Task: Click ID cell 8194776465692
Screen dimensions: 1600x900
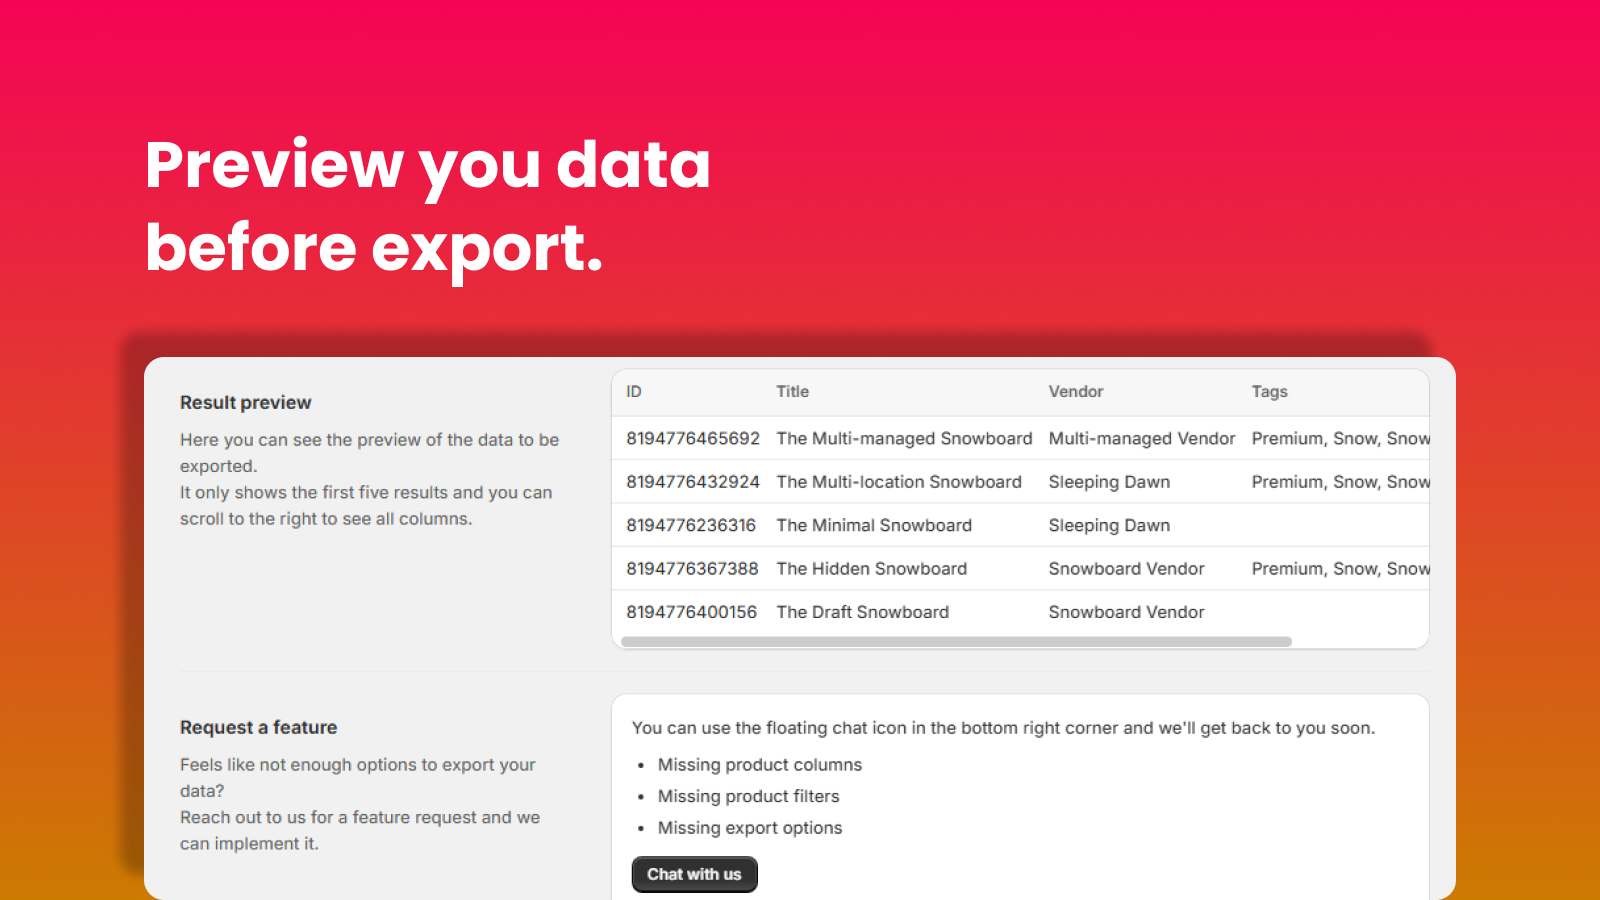Action: (693, 438)
